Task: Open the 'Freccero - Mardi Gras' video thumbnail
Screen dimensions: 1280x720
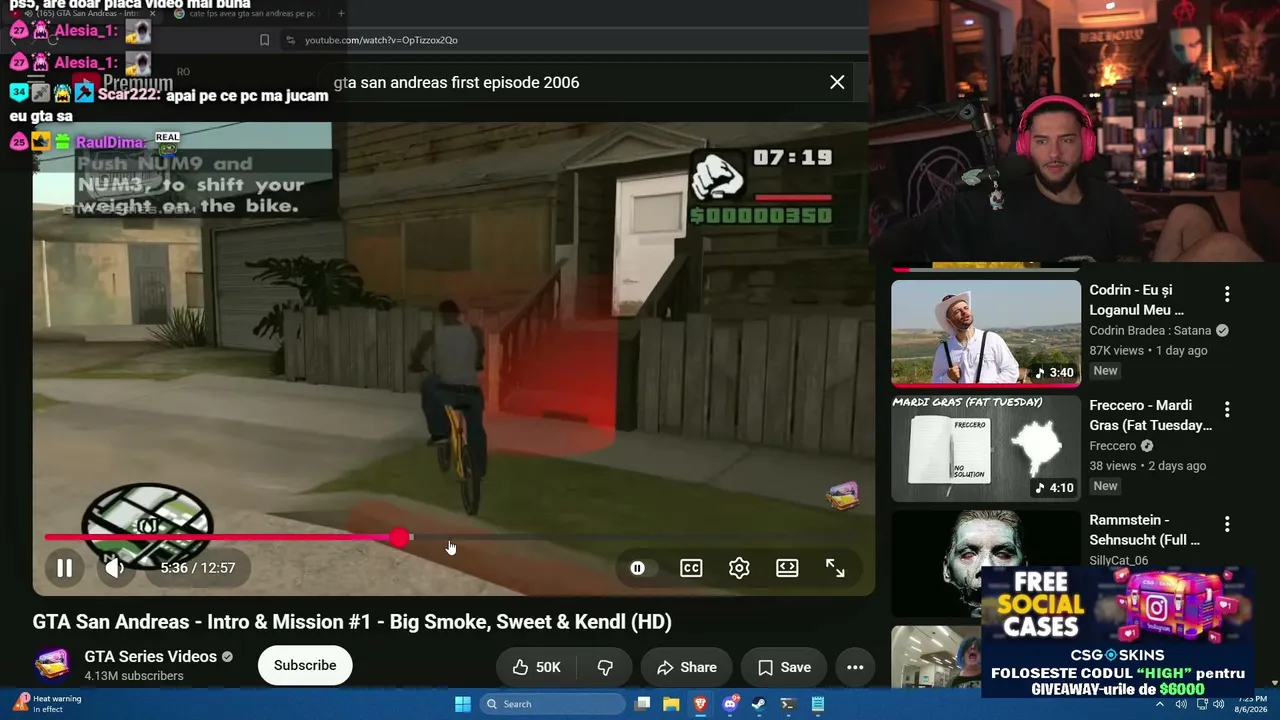Action: point(986,448)
